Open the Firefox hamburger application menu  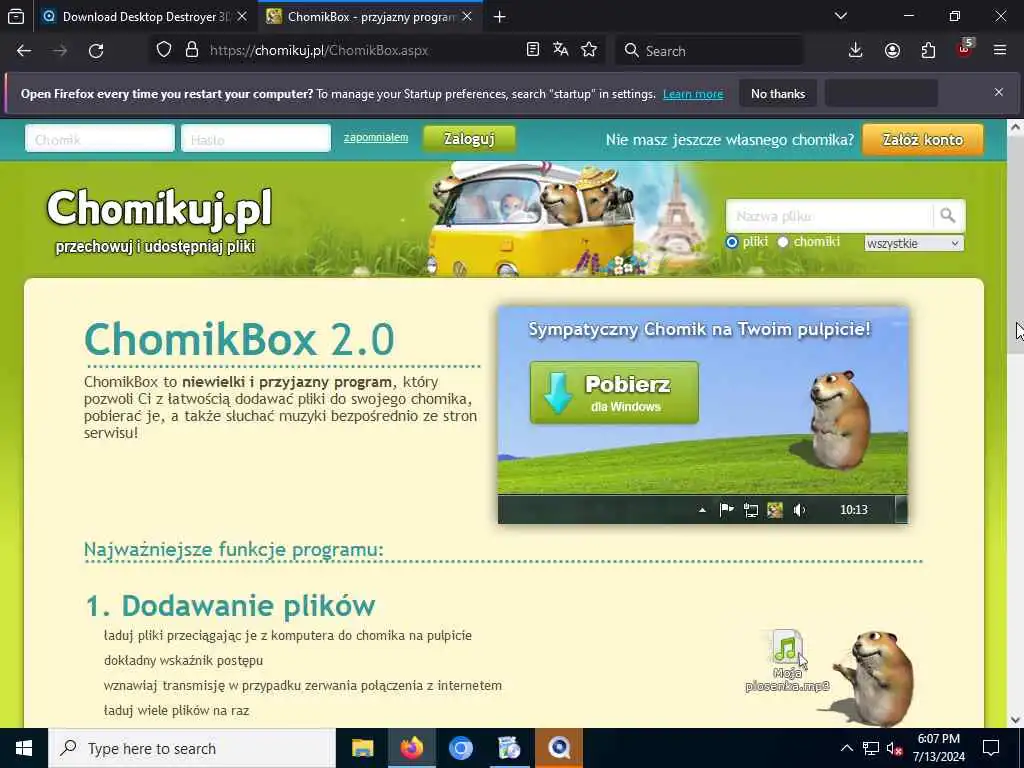pos(1000,50)
